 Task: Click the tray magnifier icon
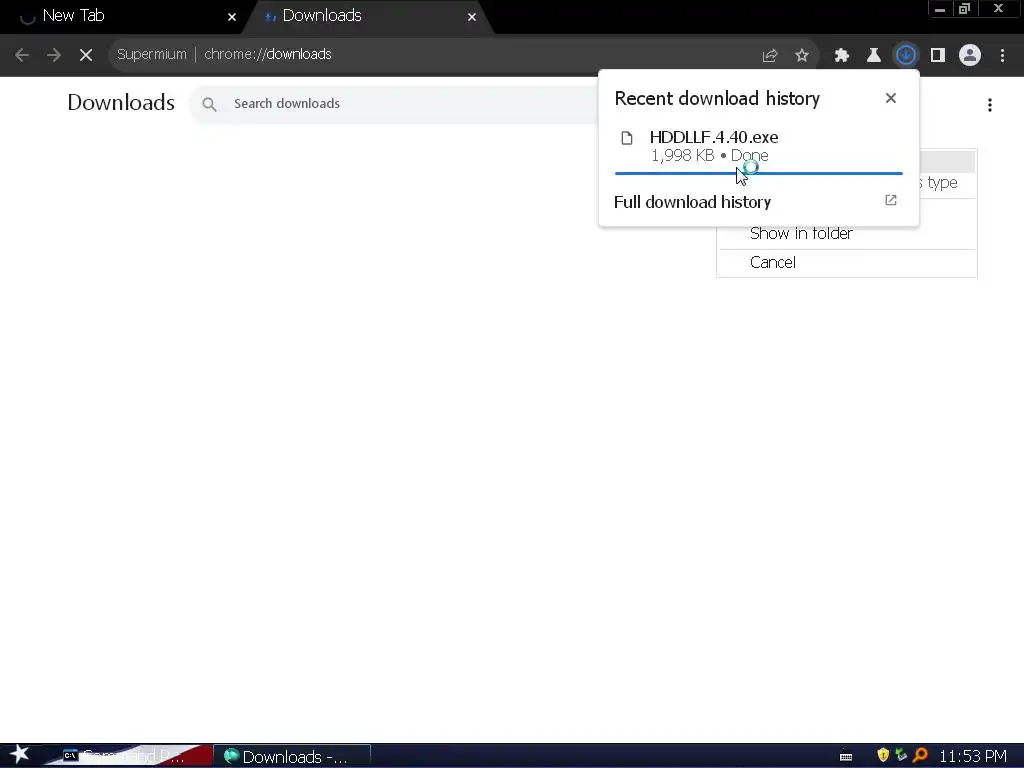[920, 756]
